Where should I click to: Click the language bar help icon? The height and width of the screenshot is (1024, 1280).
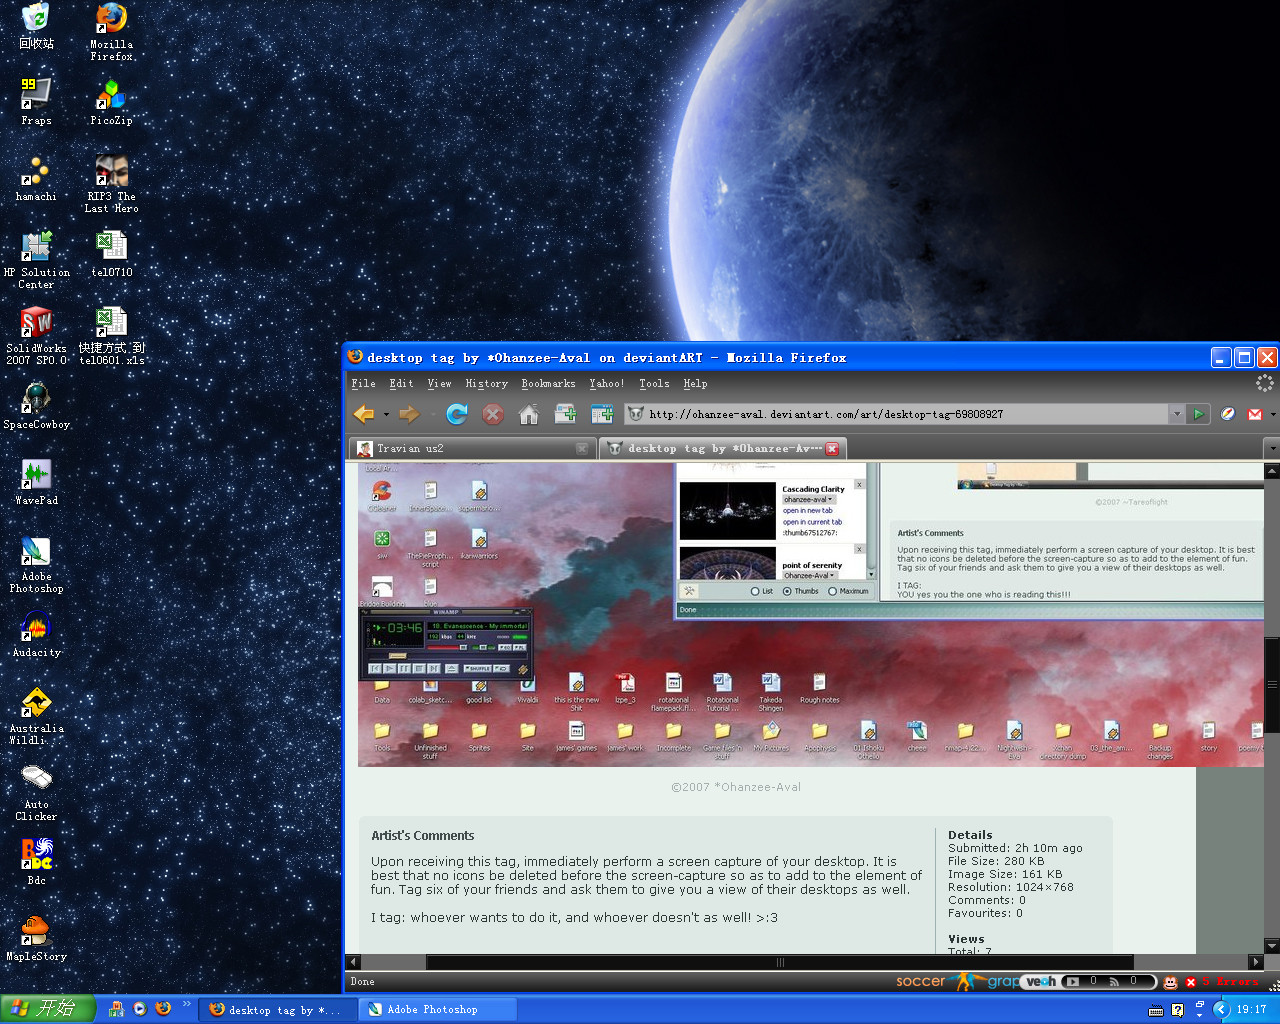pos(1178,1010)
